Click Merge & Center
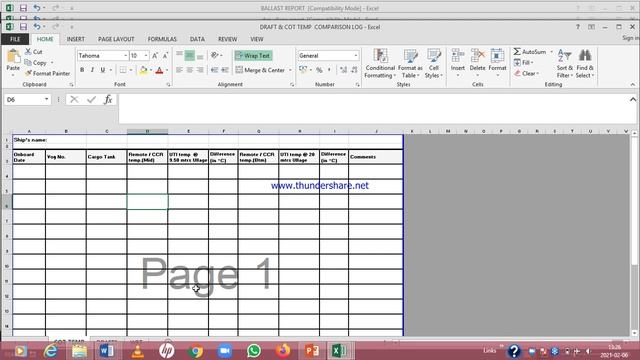The width and height of the screenshot is (640, 360). pyautogui.click(x=260, y=70)
